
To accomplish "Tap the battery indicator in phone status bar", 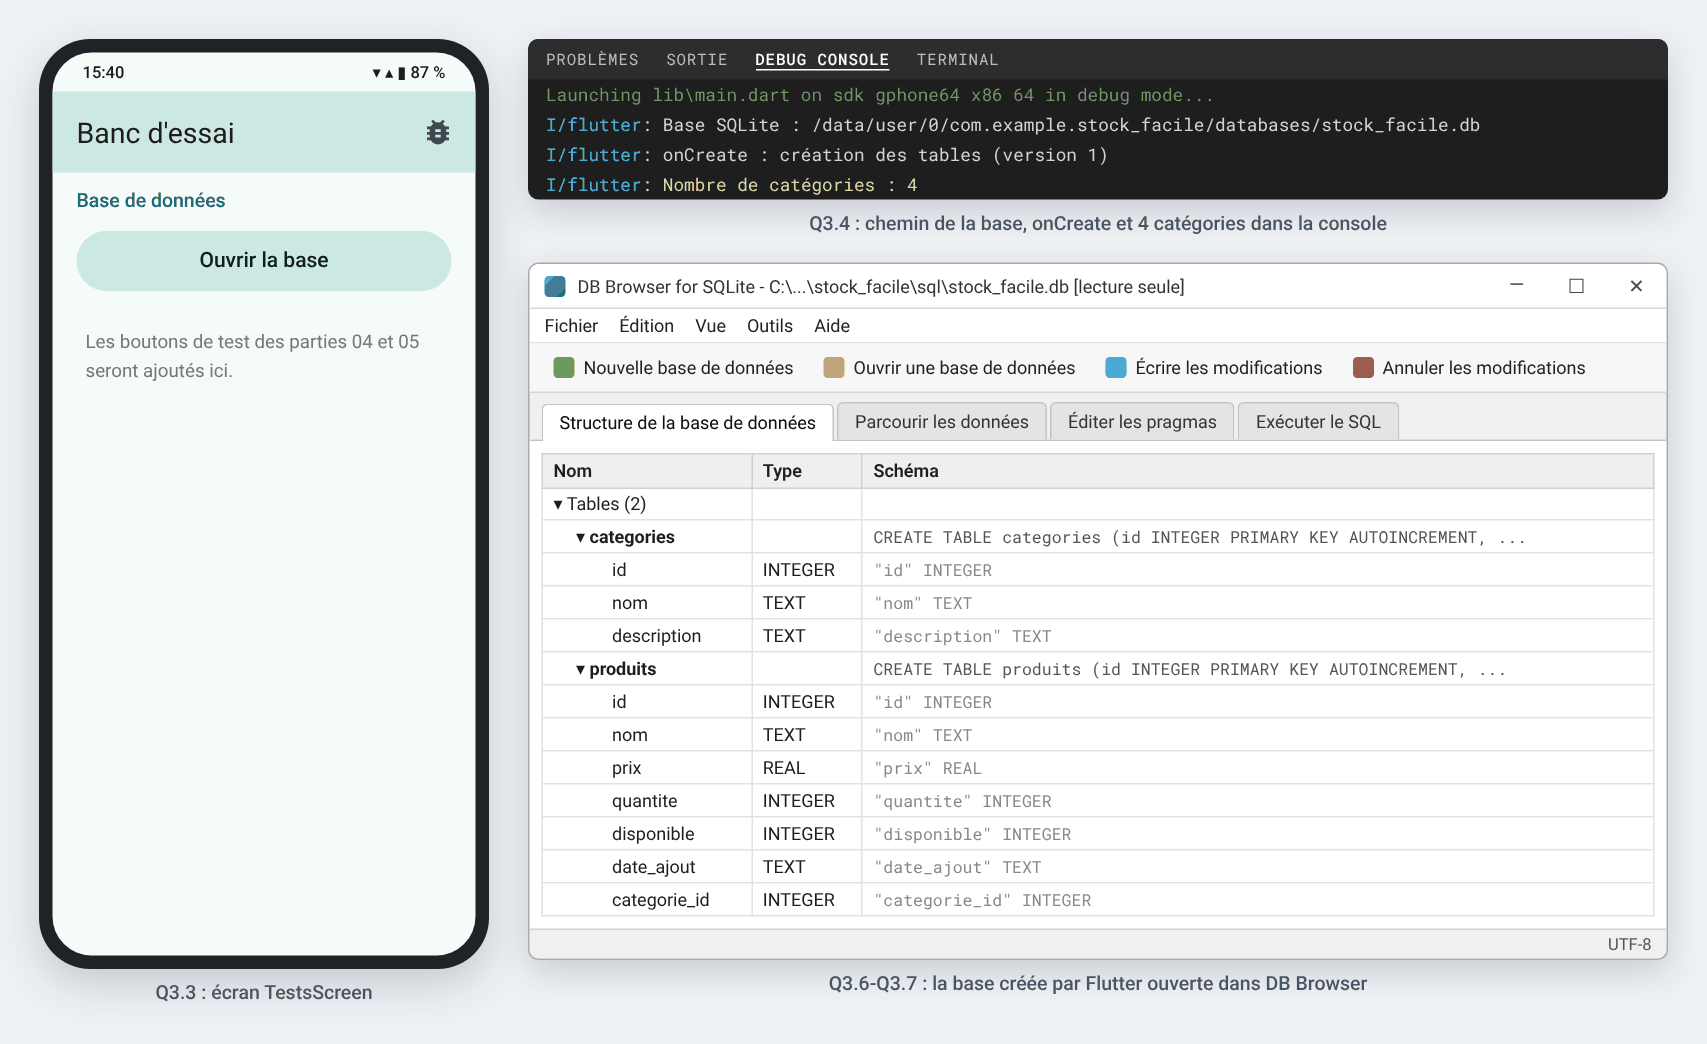I will tap(401, 73).
